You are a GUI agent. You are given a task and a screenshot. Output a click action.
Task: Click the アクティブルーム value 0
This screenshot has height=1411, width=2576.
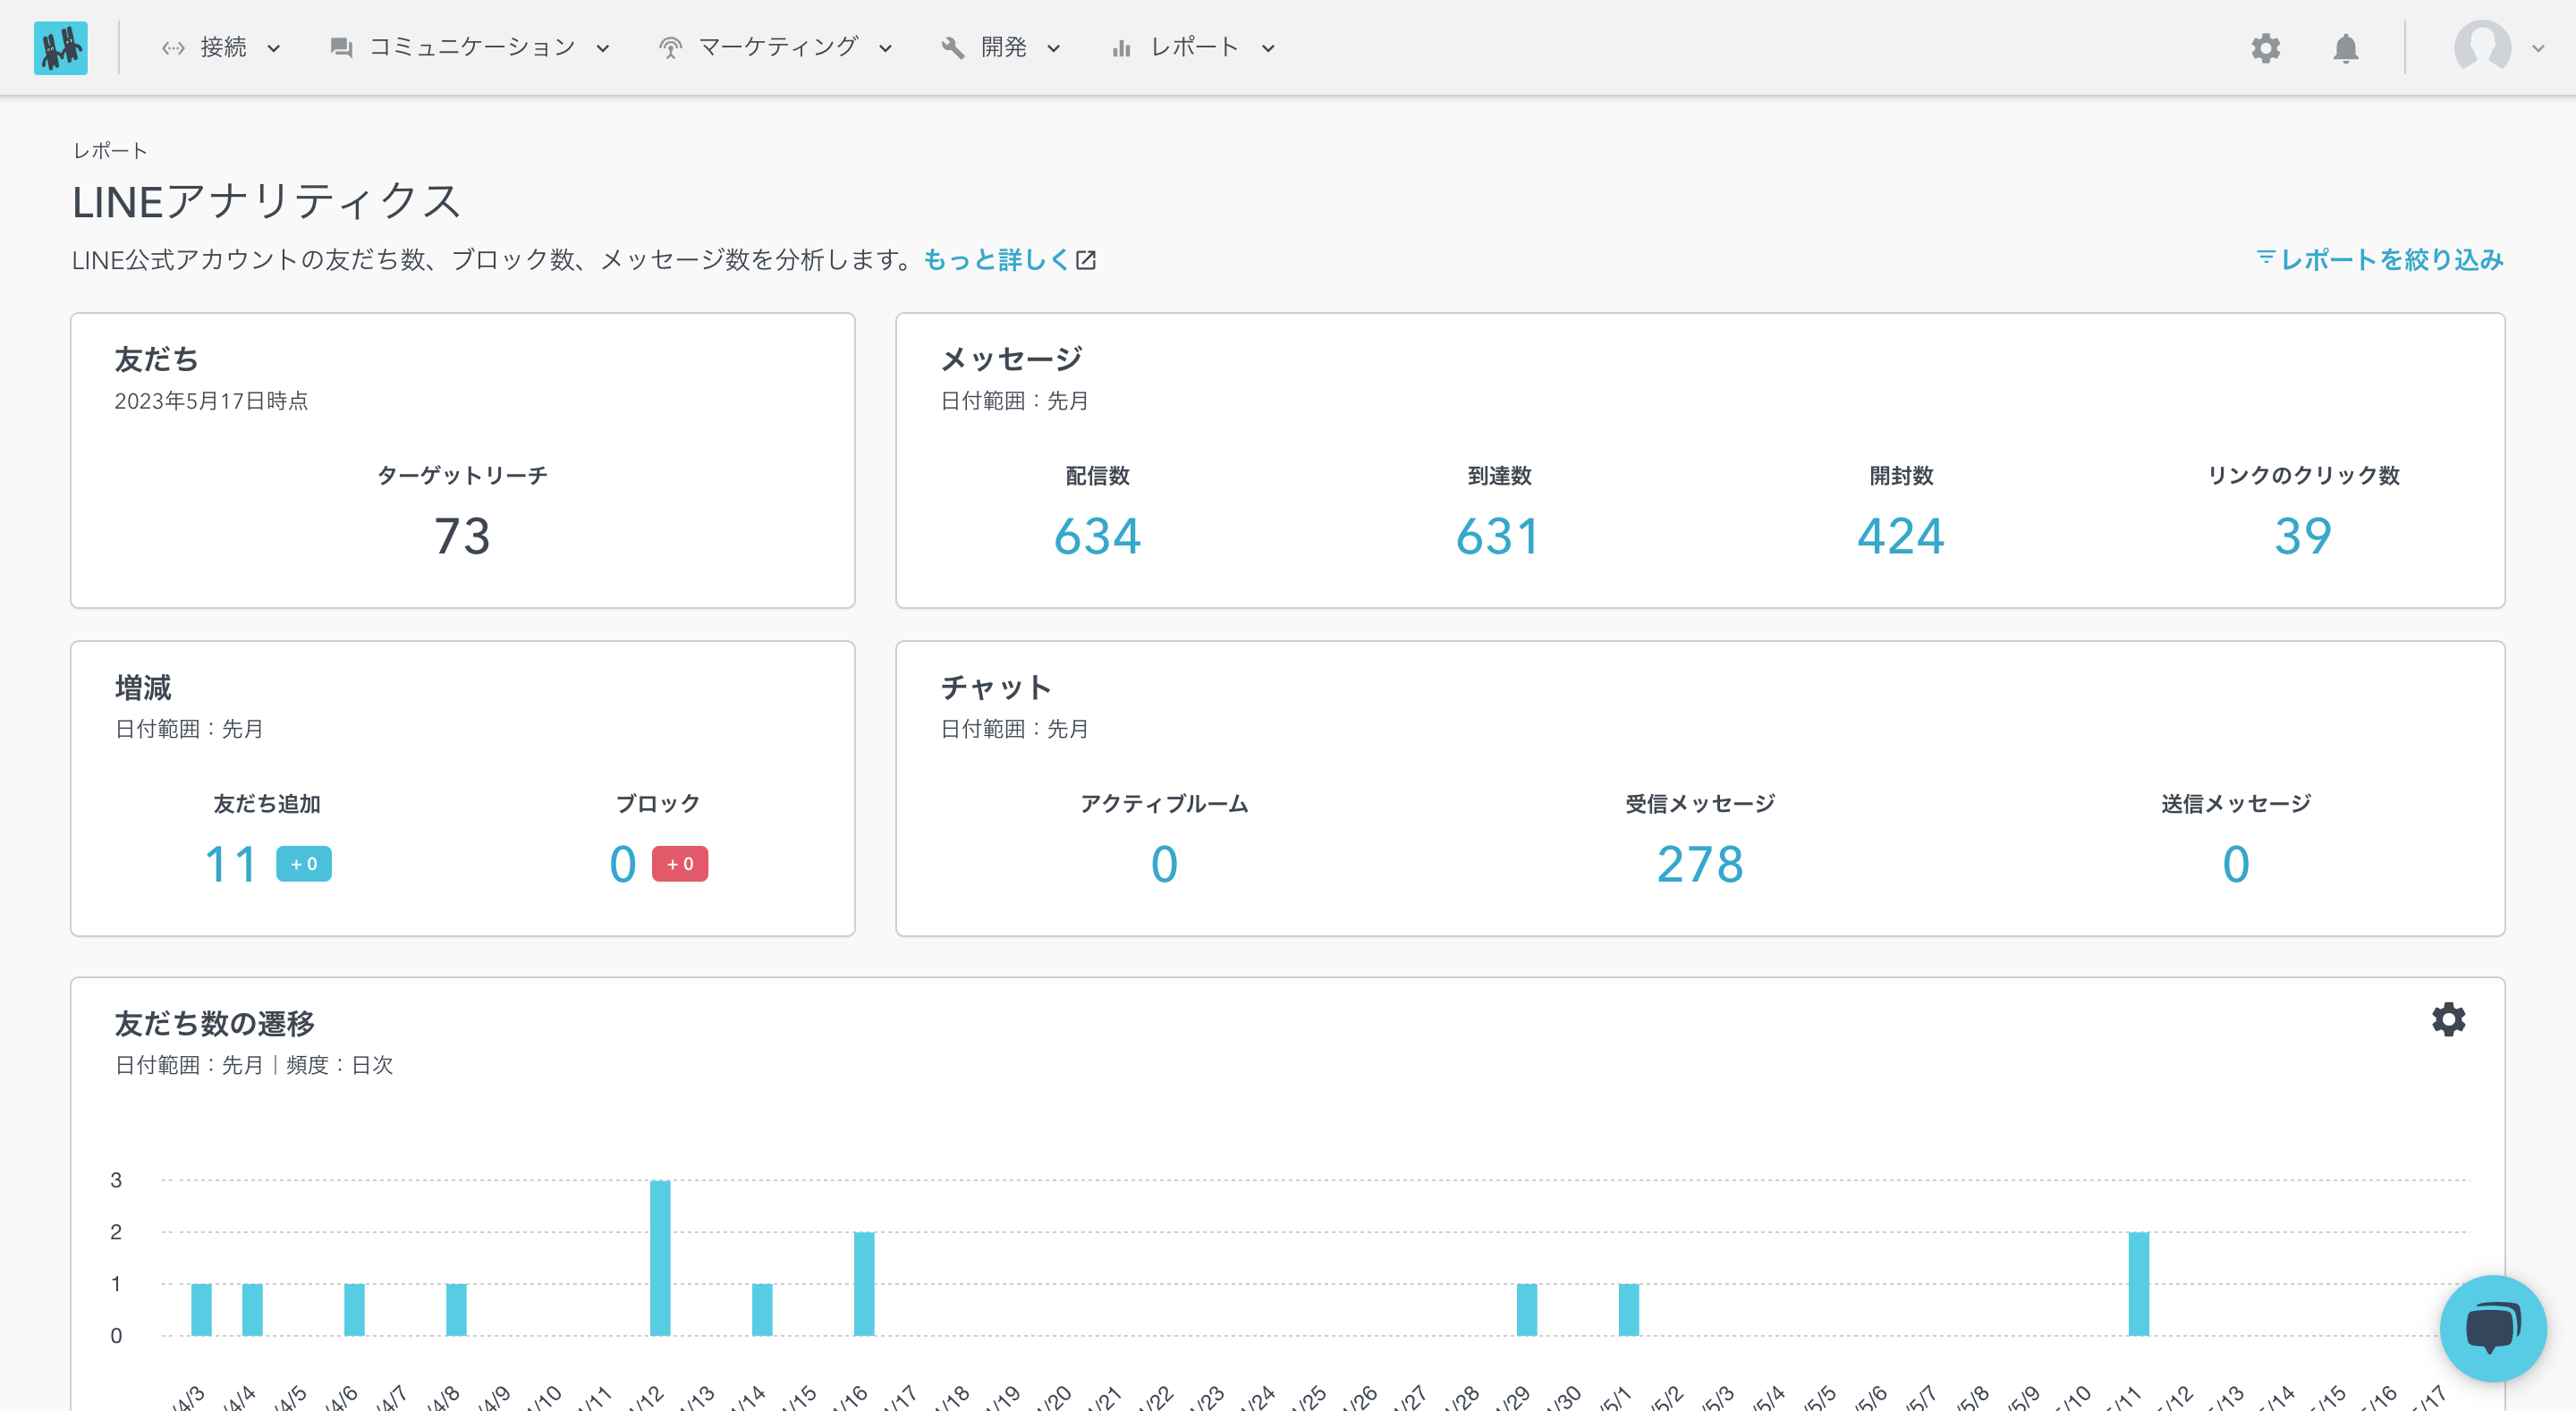(1164, 864)
